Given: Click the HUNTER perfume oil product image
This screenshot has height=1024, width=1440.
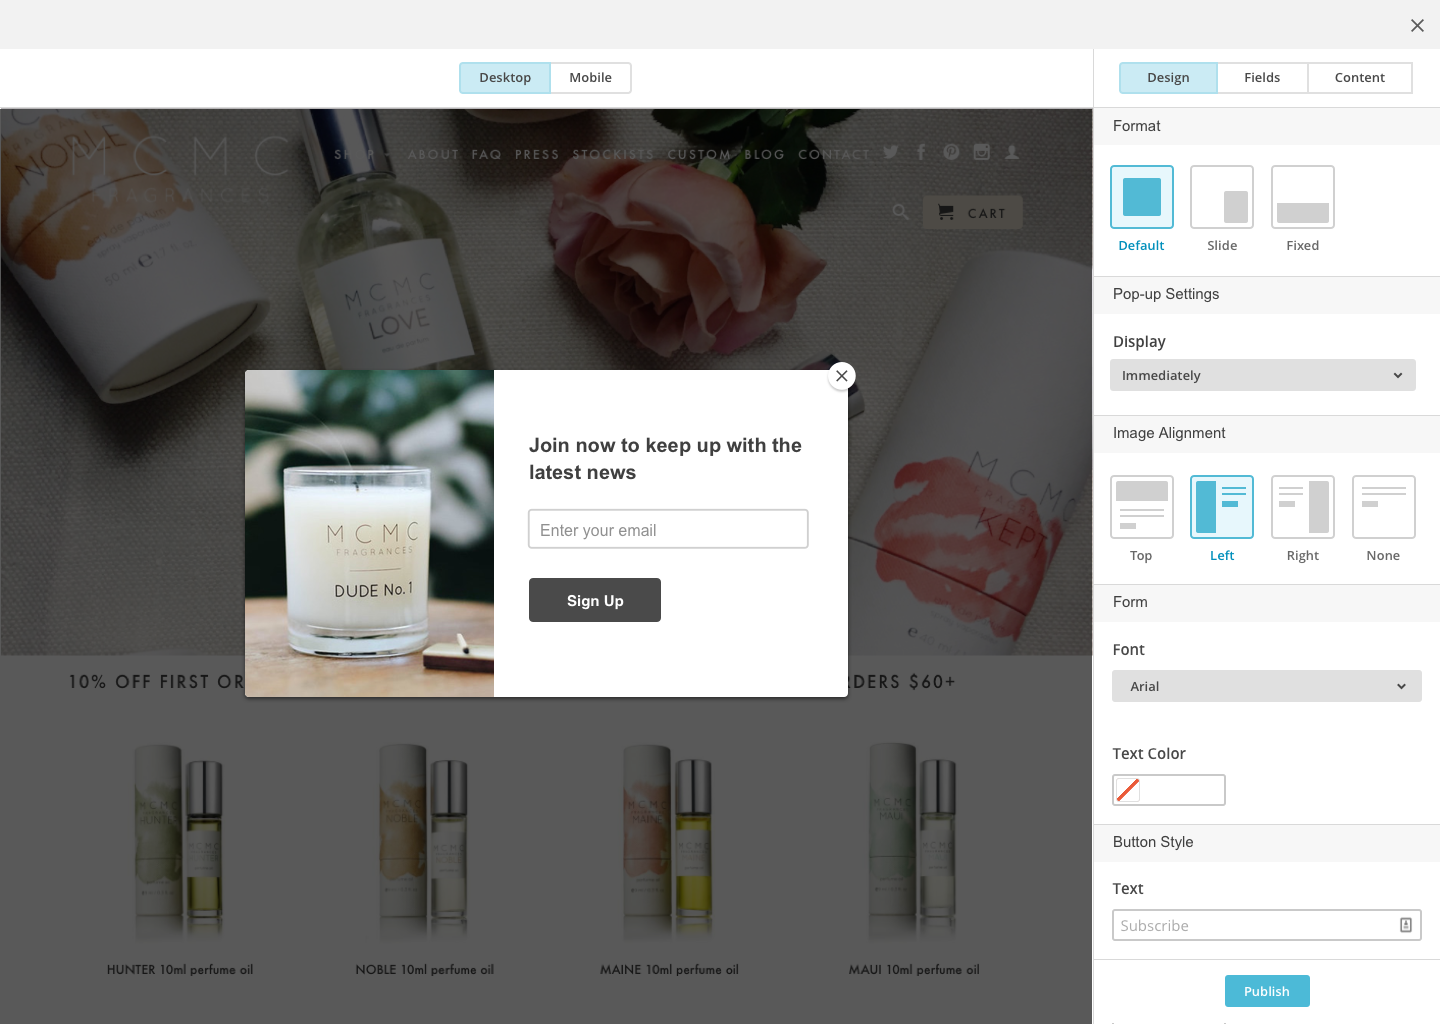Looking at the screenshot, I should (180, 842).
